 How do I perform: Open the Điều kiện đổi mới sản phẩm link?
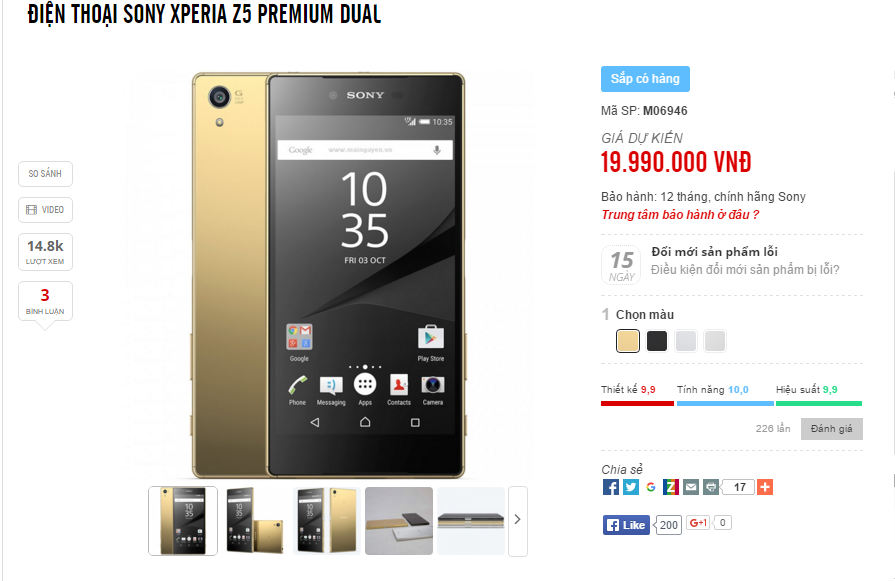[745, 269]
